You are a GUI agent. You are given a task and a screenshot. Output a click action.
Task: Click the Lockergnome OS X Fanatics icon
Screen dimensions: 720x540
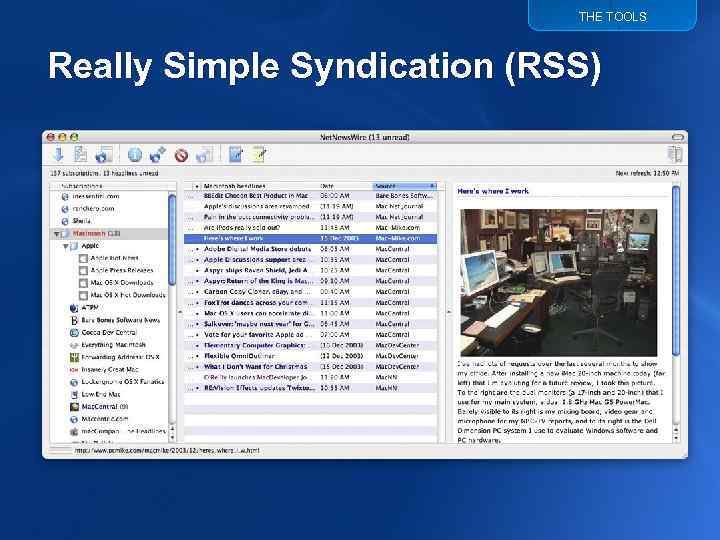(x=74, y=382)
